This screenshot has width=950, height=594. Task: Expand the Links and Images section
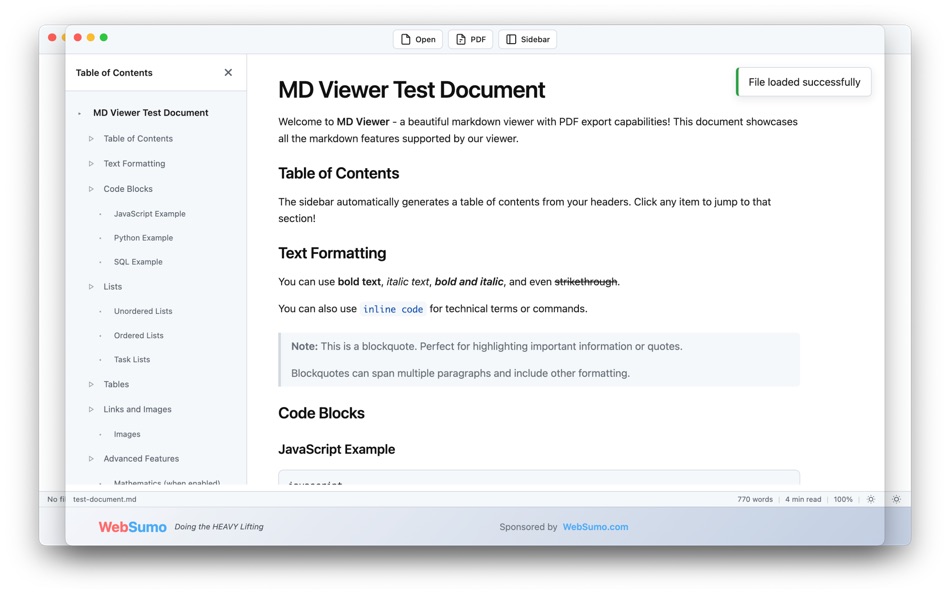point(90,409)
